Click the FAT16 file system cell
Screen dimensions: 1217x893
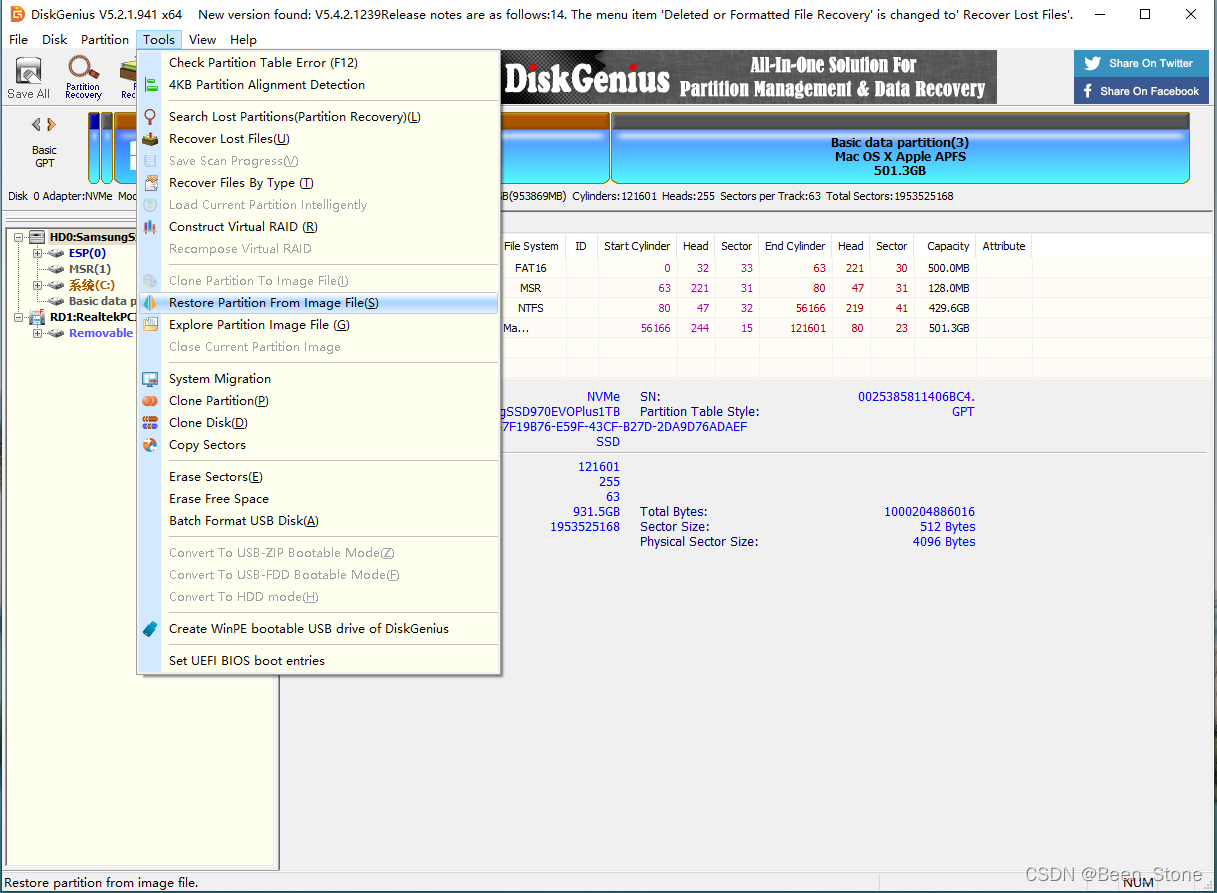click(x=531, y=268)
